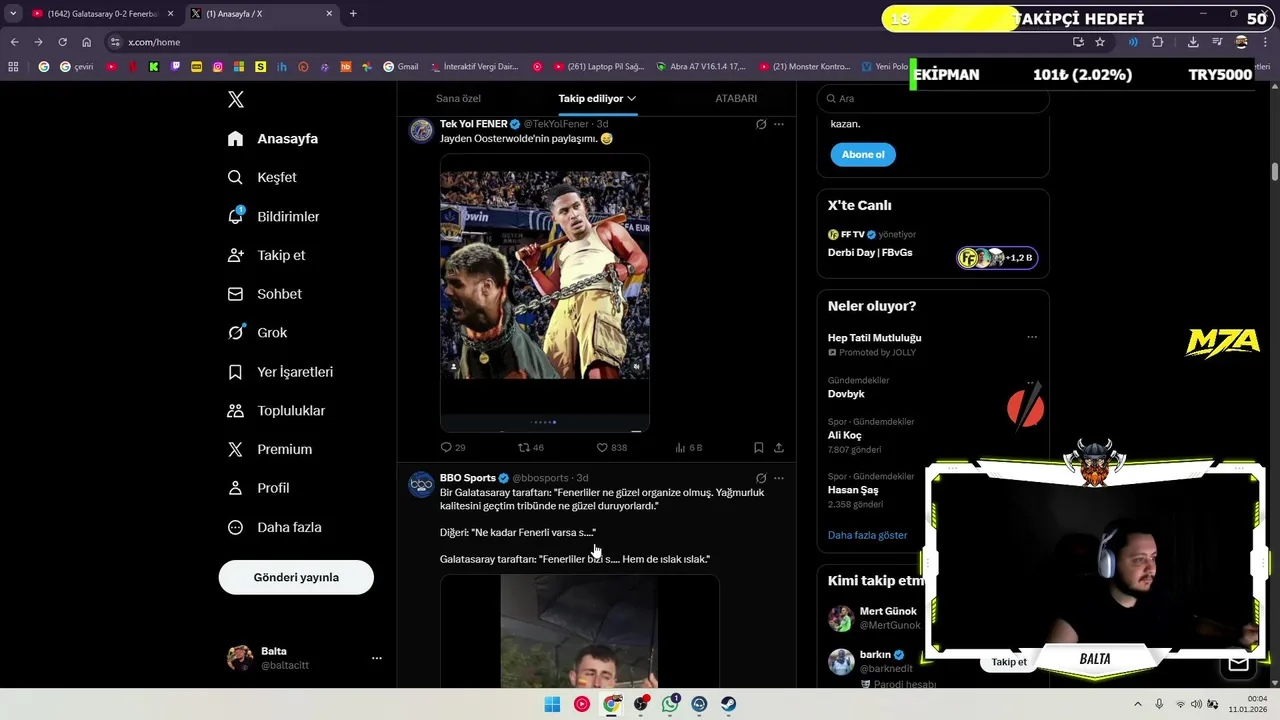
Task: Go to Takip et in sidebar
Action: coord(266,255)
